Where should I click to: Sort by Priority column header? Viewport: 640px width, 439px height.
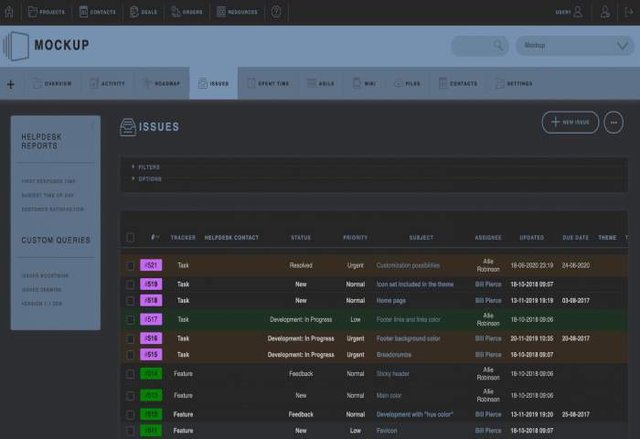point(355,237)
